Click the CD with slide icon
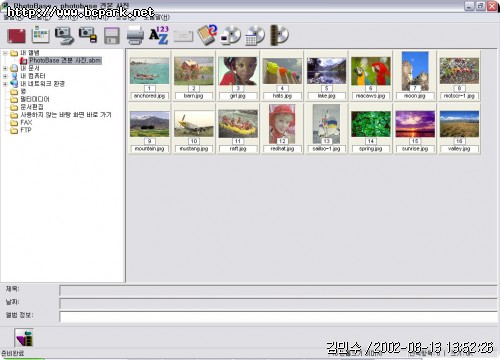Image resolution: width=500 pixels, height=360 pixels. 230,35
